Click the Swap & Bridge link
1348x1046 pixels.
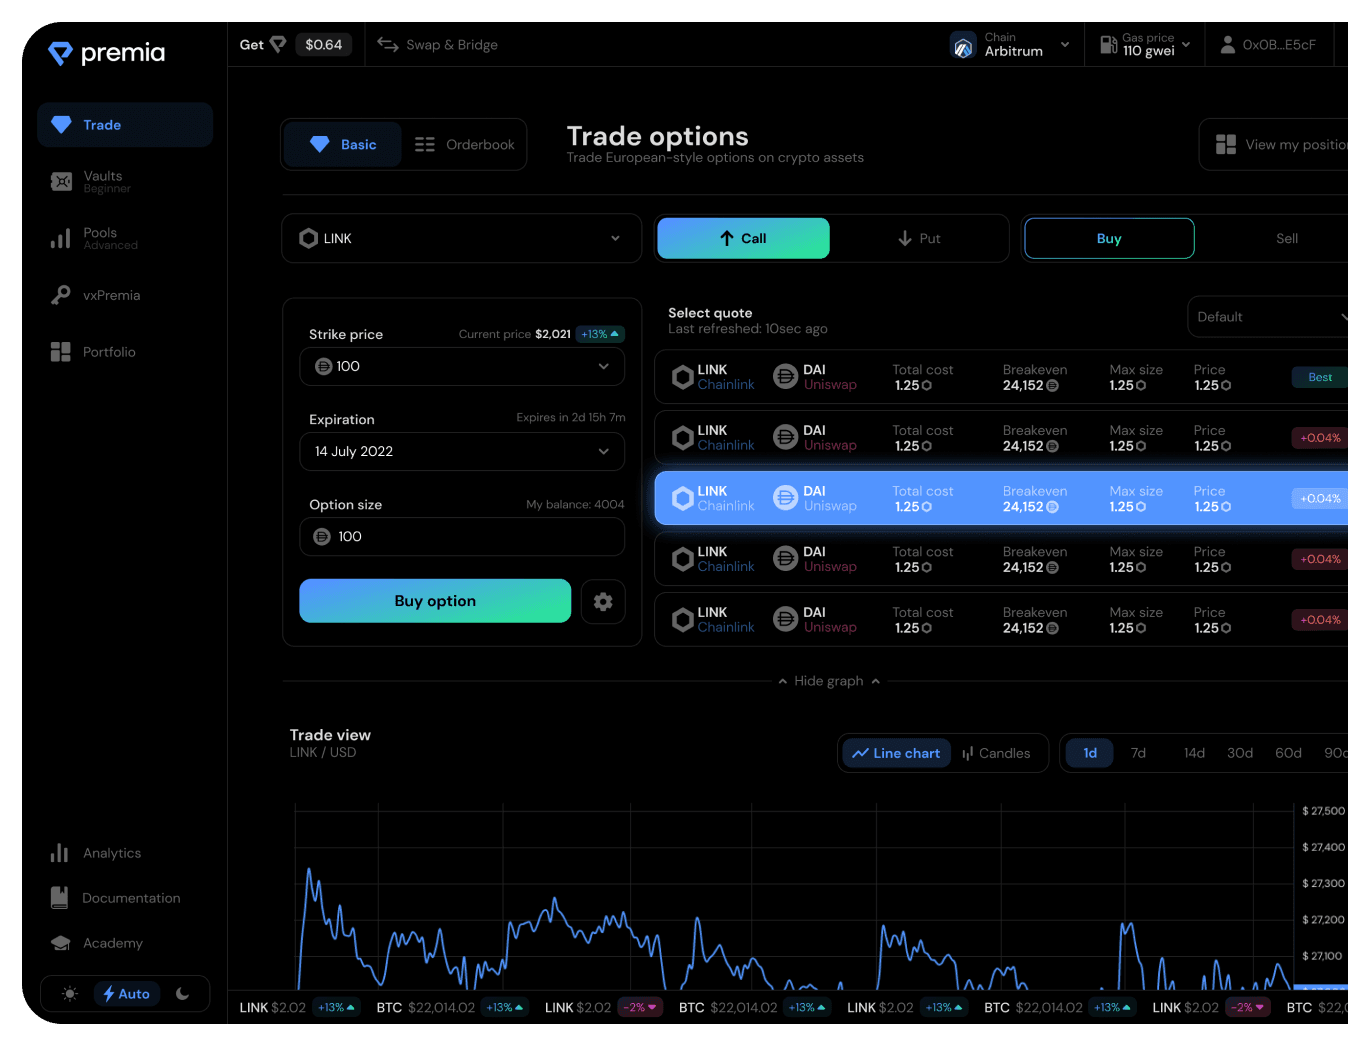click(x=438, y=45)
